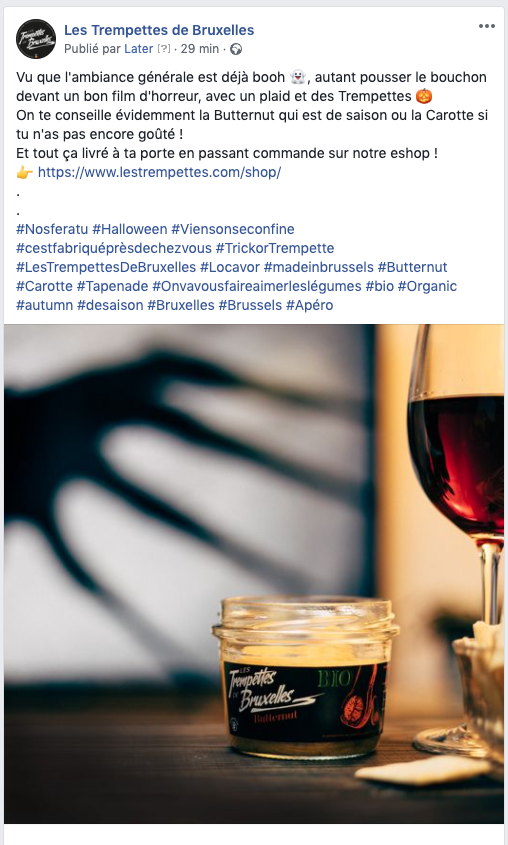Click the #Apéro hashtag

[310, 305]
